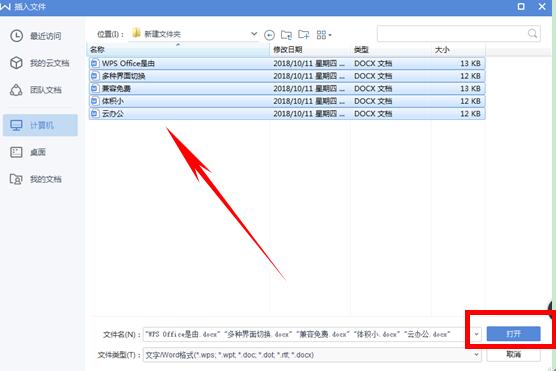Click the back arrow navigation icon
The height and width of the screenshot is (371, 556).
pos(269,35)
